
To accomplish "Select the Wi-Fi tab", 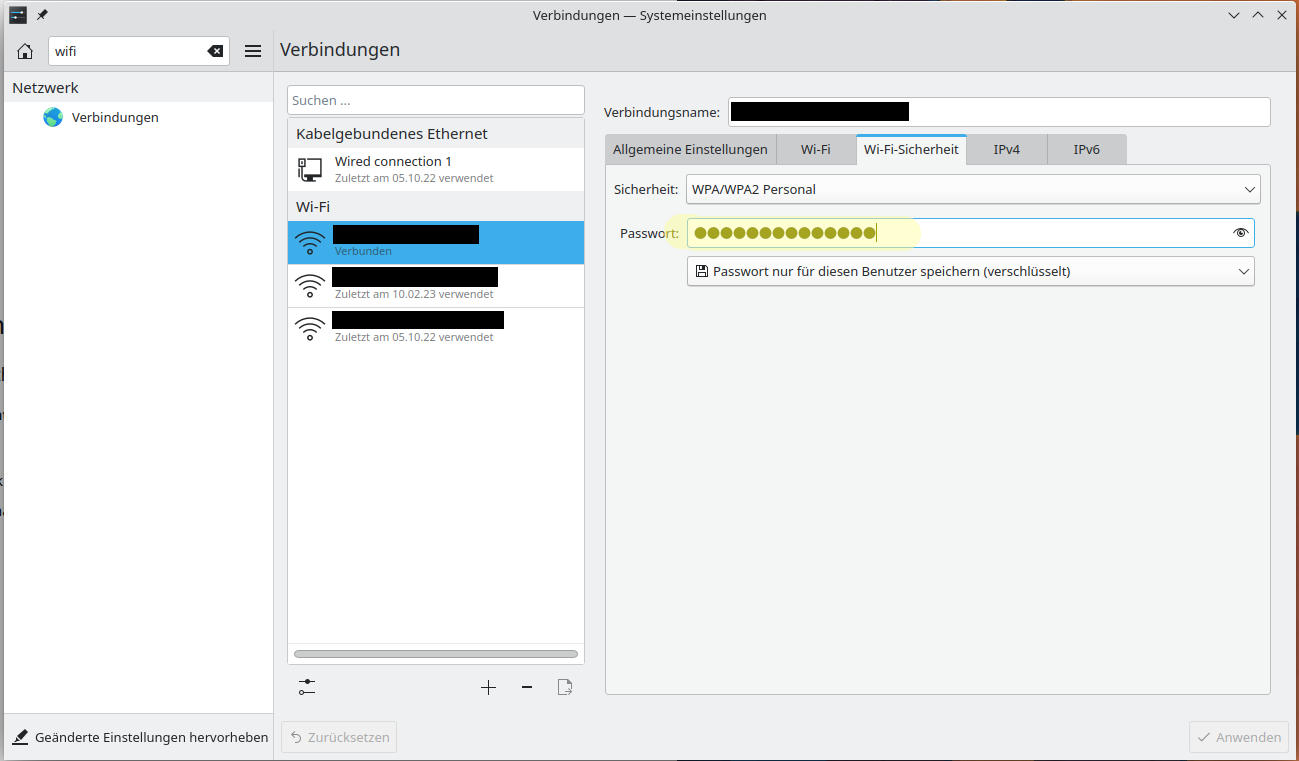I will point(815,149).
